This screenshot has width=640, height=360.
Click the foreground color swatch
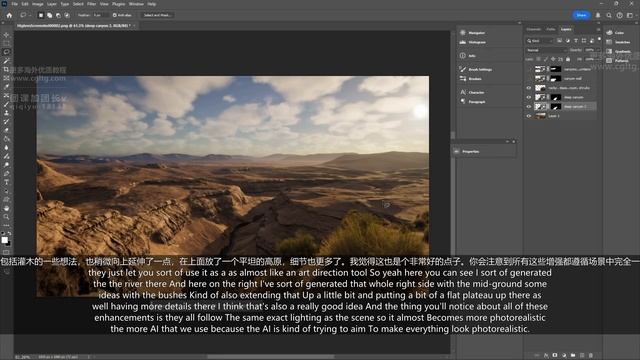(4, 240)
